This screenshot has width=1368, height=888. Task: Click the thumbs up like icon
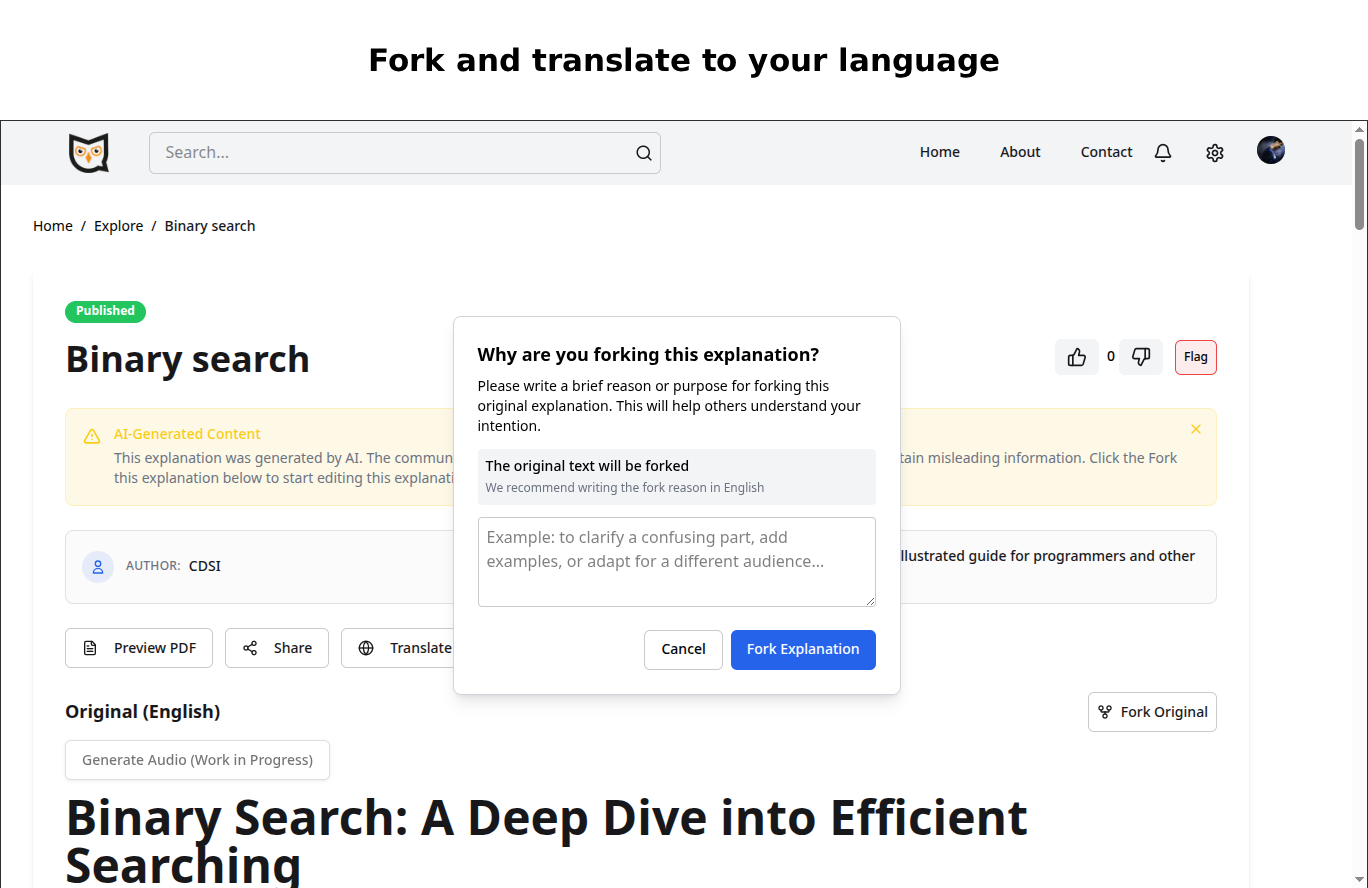pos(1077,357)
